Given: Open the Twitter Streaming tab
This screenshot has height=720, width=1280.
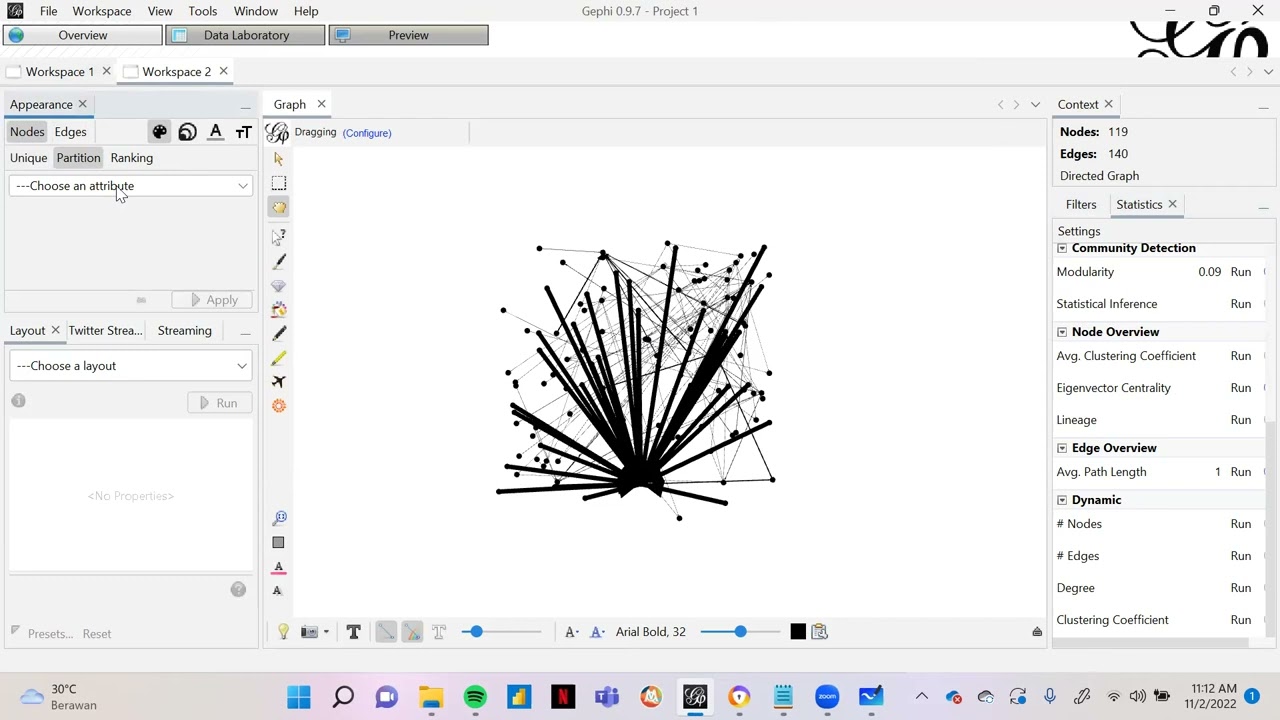Looking at the screenshot, I should 105,330.
